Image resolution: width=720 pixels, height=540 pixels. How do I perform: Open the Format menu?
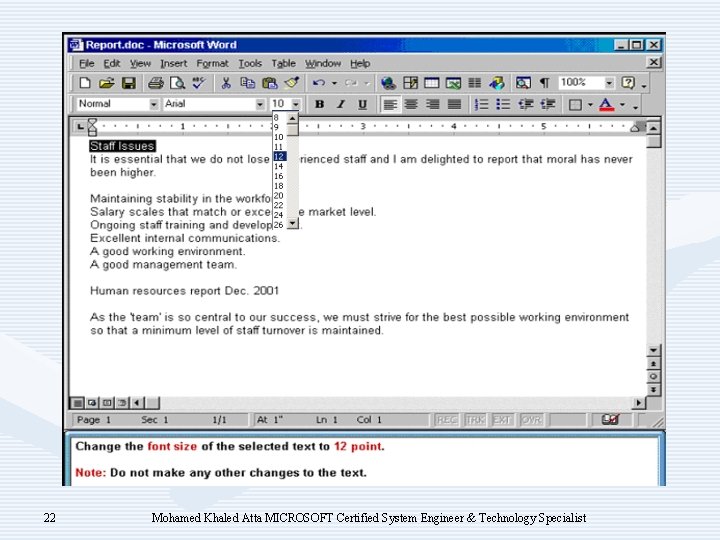(212, 63)
